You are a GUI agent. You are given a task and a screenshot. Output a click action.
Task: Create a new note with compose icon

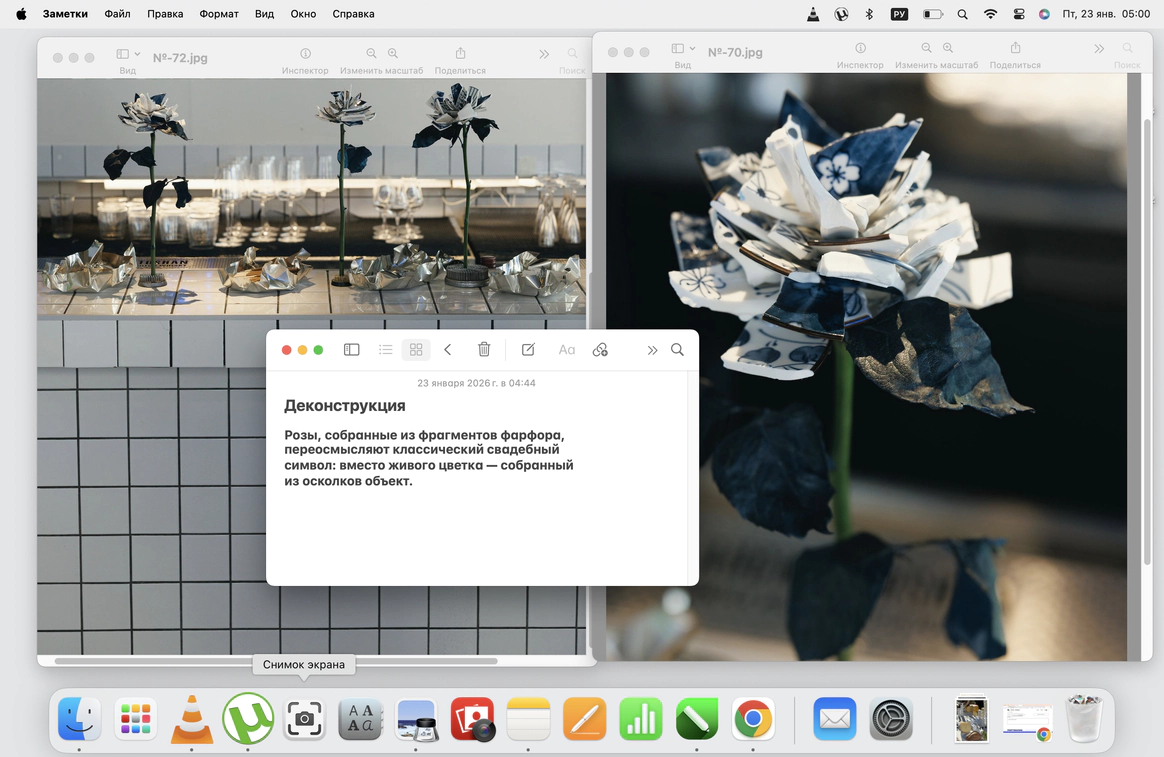tap(528, 350)
